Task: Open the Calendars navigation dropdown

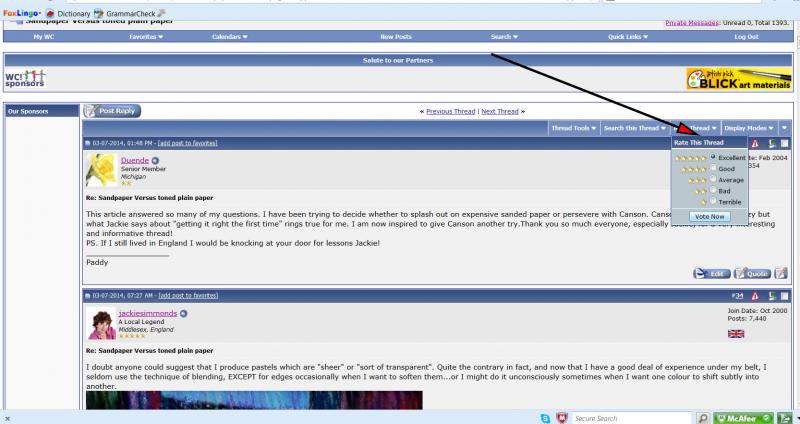Action: coord(230,37)
